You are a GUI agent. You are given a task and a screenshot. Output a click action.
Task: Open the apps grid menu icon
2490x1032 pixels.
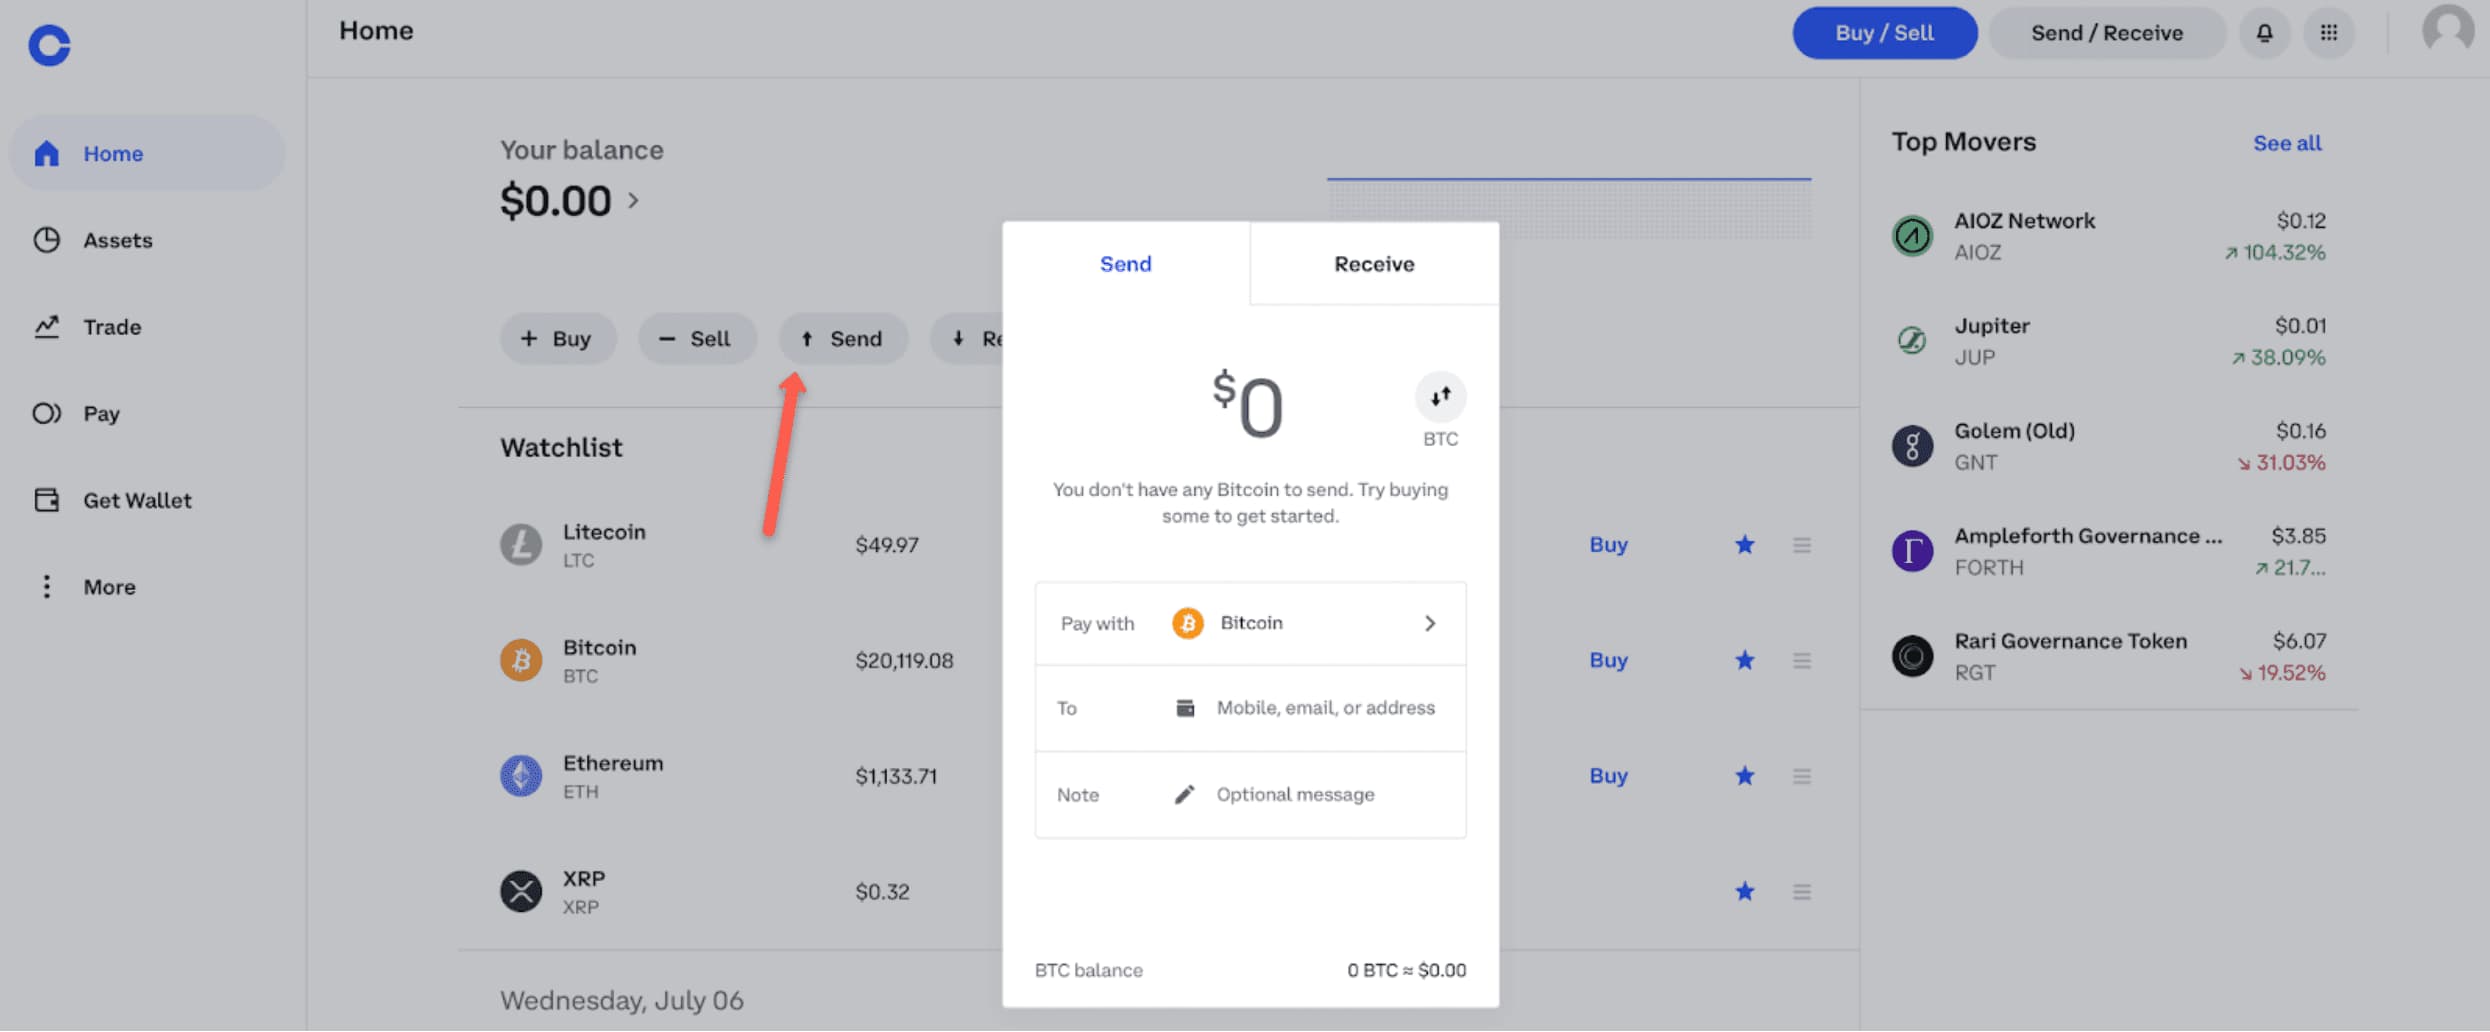(2329, 33)
